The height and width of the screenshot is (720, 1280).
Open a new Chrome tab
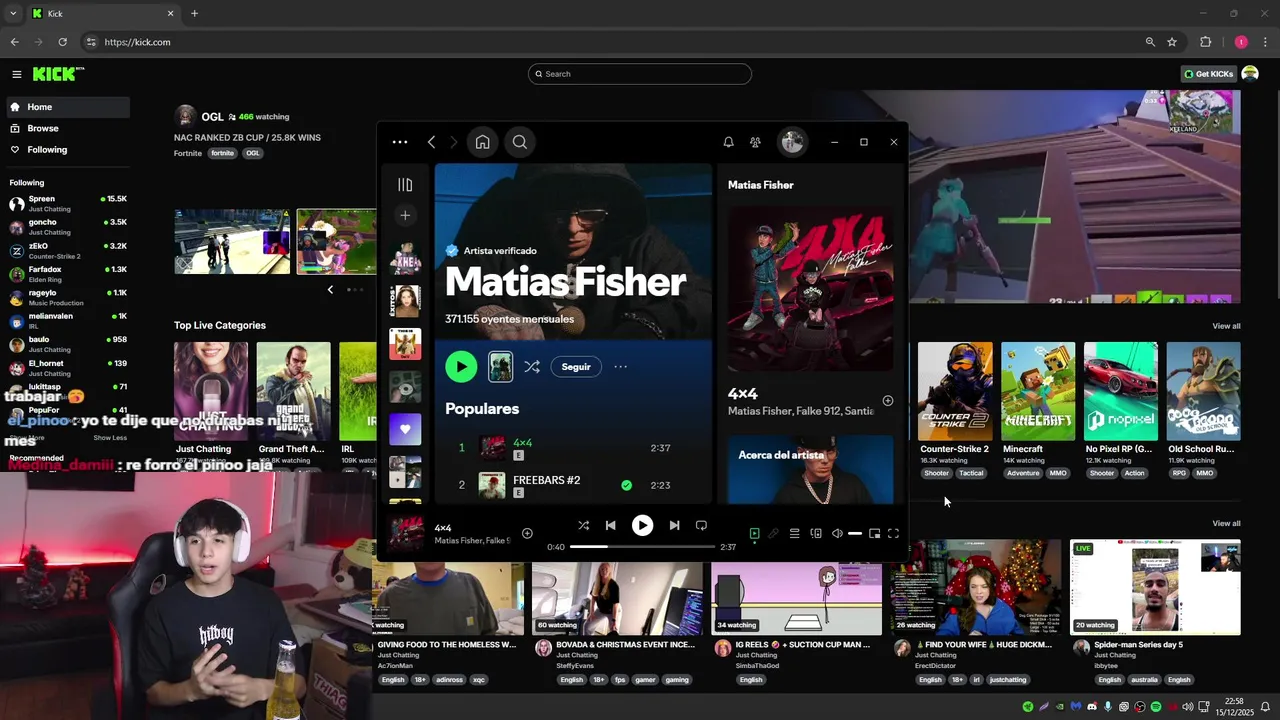[x=194, y=14]
